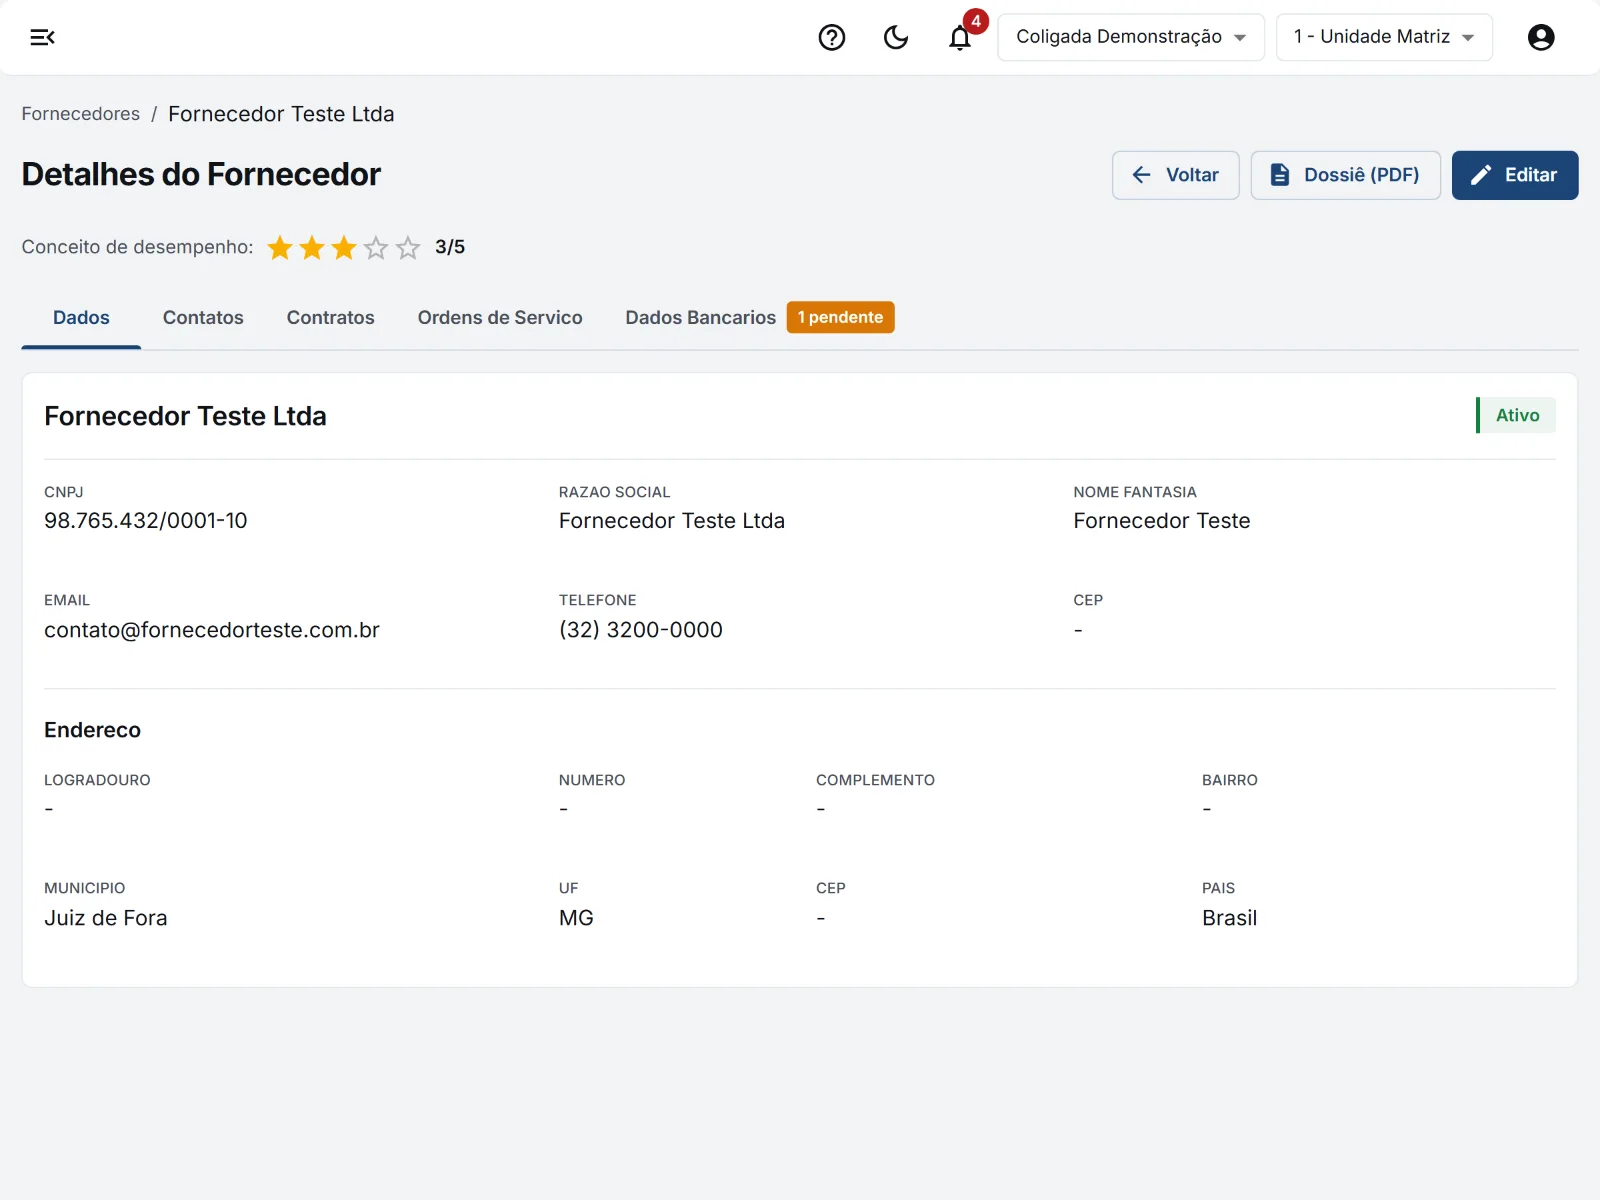Expand the Coligada Demonstração dropdown
The image size is (1600, 1200).
[1131, 37]
